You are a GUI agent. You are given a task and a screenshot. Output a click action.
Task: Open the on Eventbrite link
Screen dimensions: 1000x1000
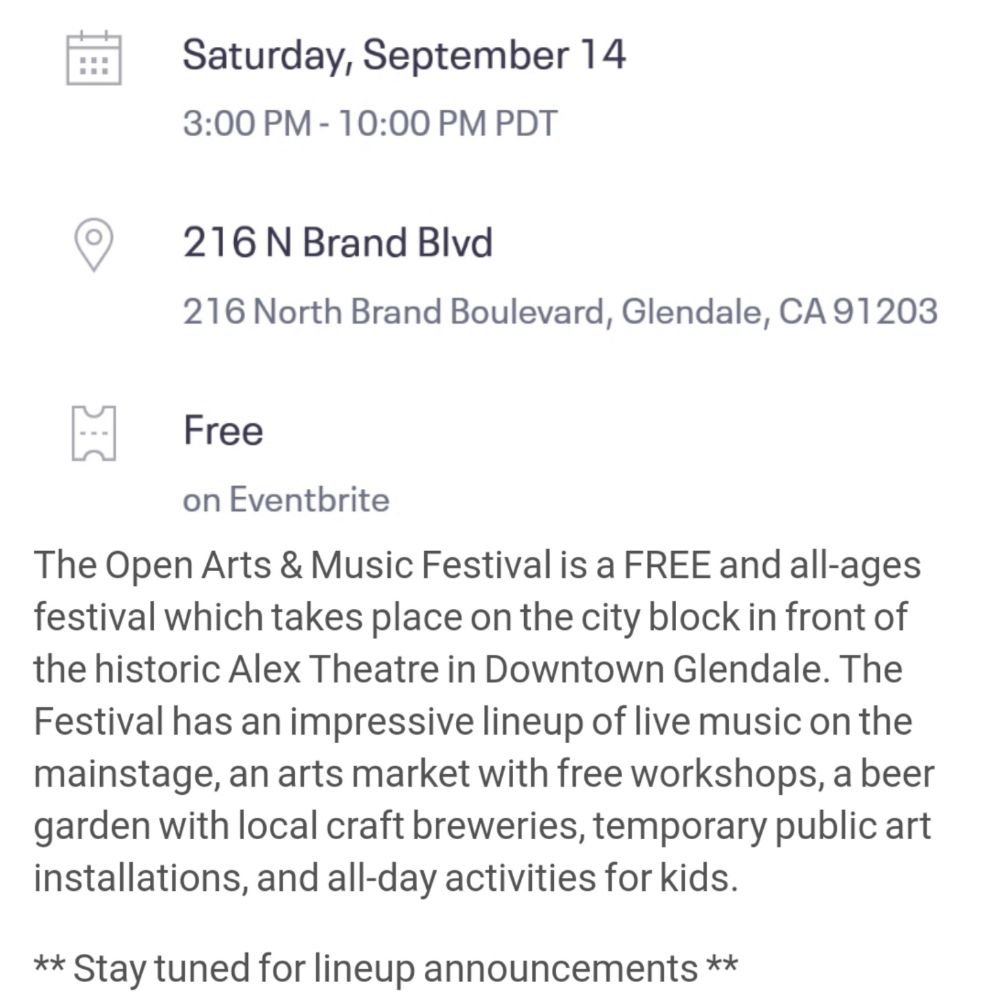[x=286, y=499]
